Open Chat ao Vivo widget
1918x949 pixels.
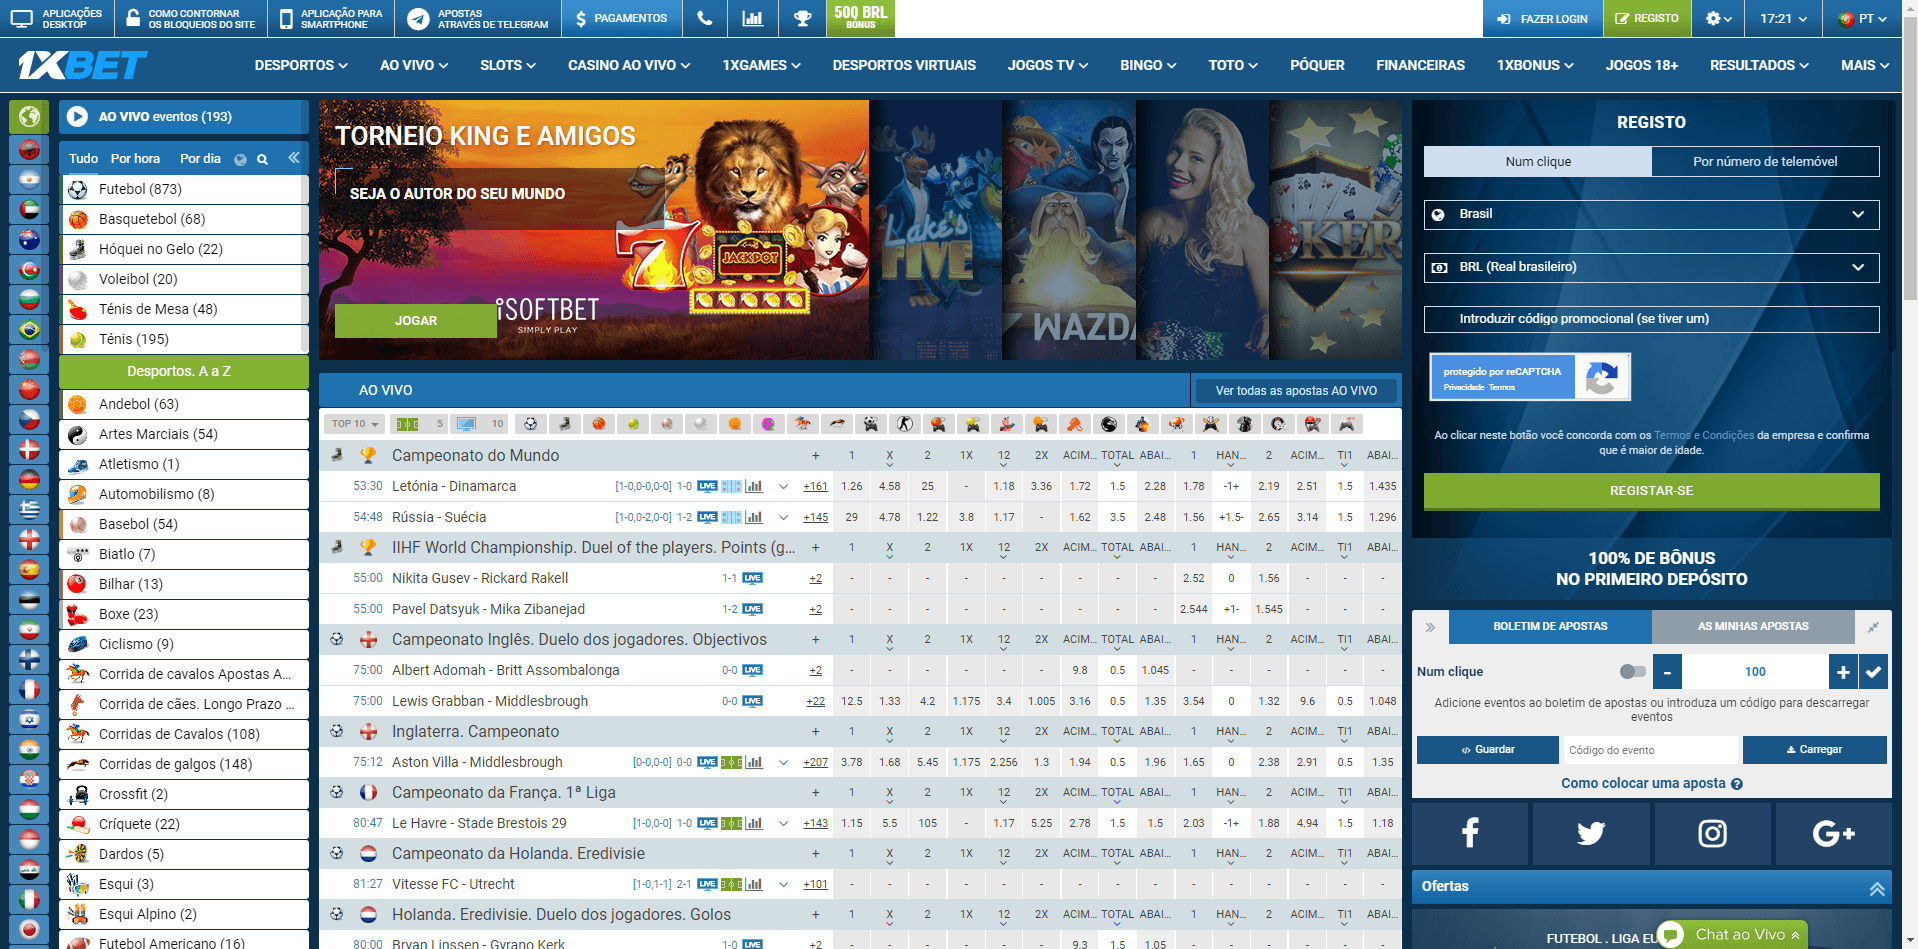(1733, 935)
